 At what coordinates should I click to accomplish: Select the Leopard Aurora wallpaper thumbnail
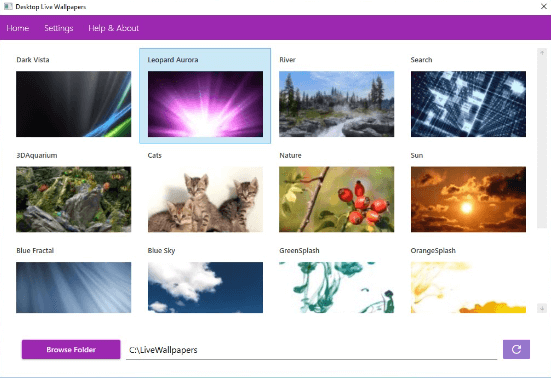[205, 104]
